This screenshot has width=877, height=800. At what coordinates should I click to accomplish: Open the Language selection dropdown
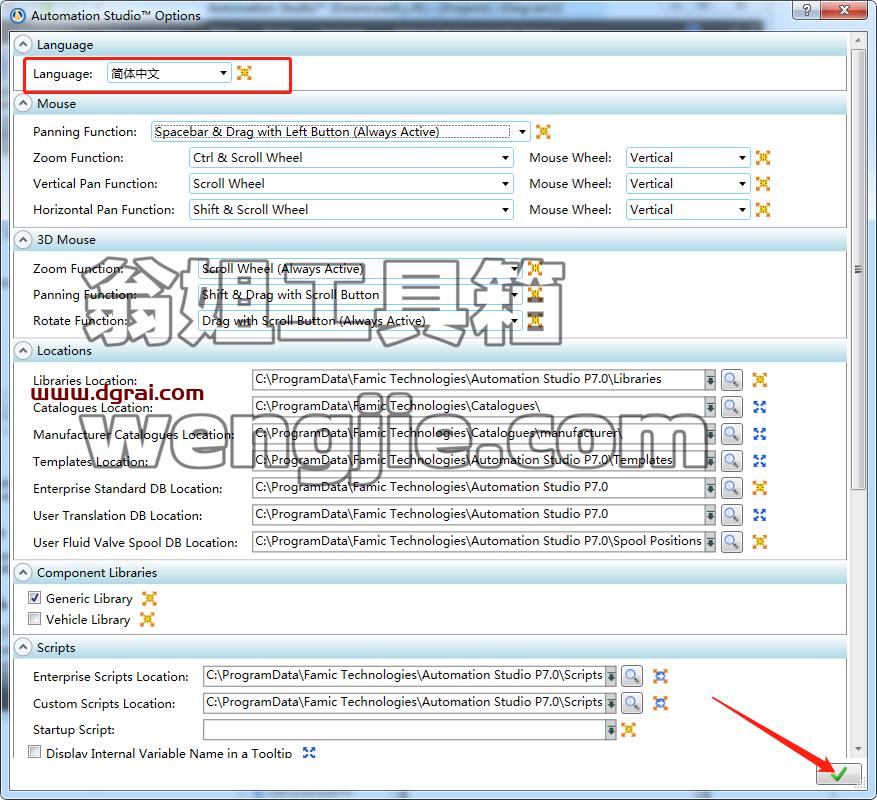(x=169, y=73)
